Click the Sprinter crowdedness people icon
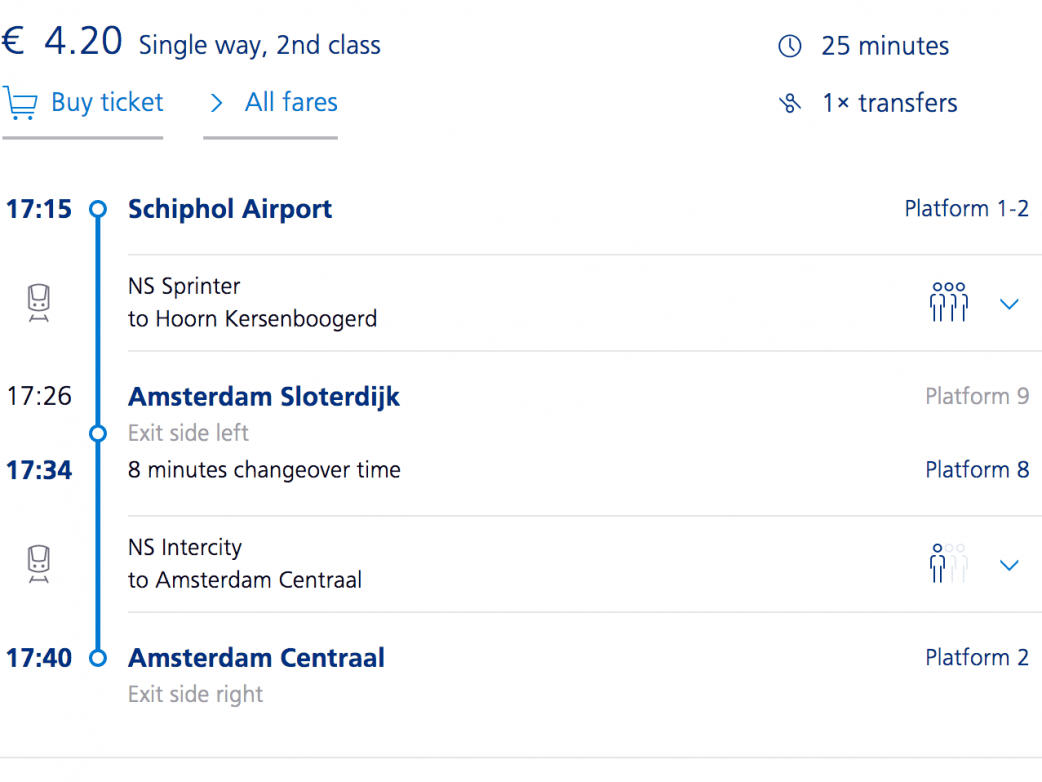Screen dimensions: 1042x782 pyautogui.click(x=948, y=302)
